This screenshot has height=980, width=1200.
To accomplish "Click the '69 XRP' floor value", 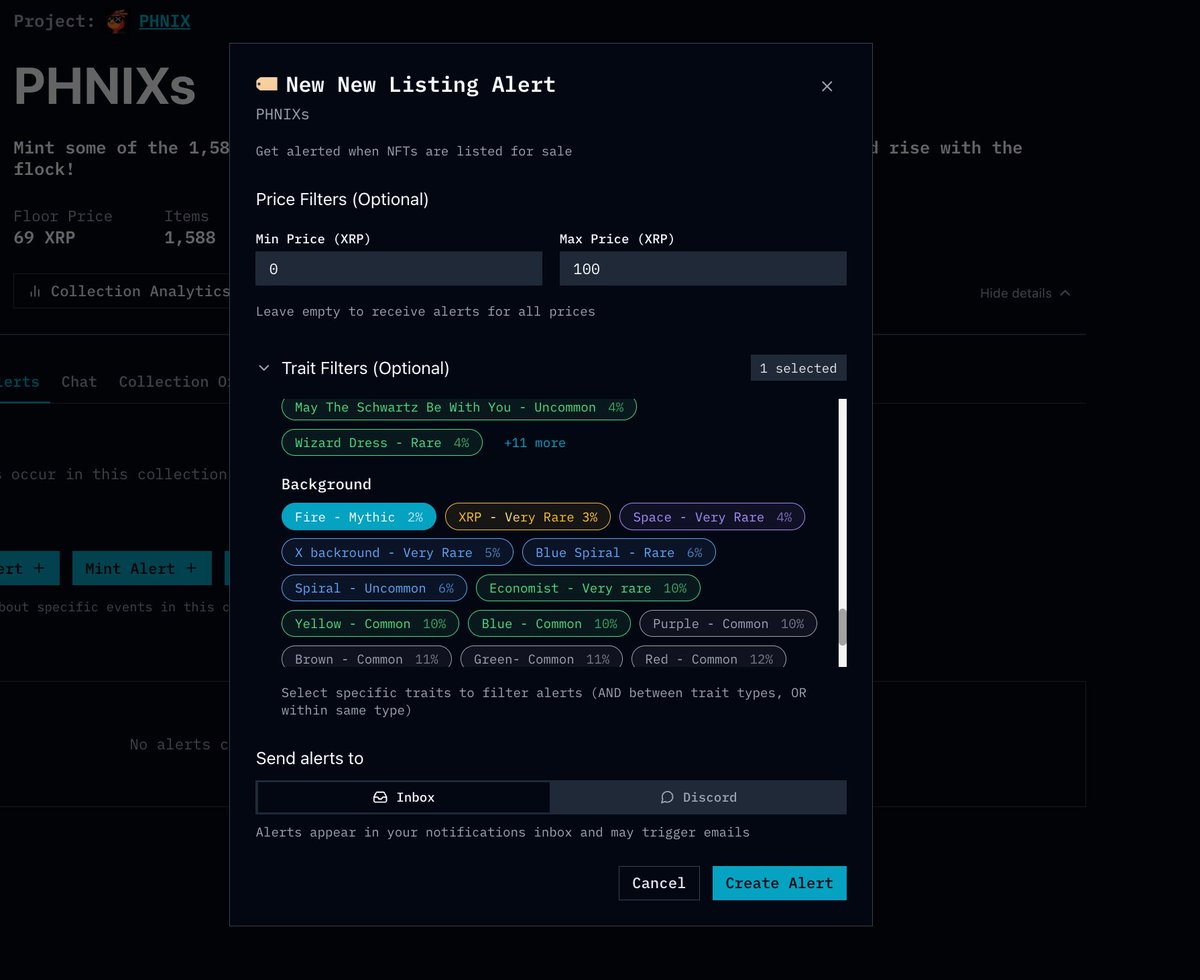I will coord(44,238).
